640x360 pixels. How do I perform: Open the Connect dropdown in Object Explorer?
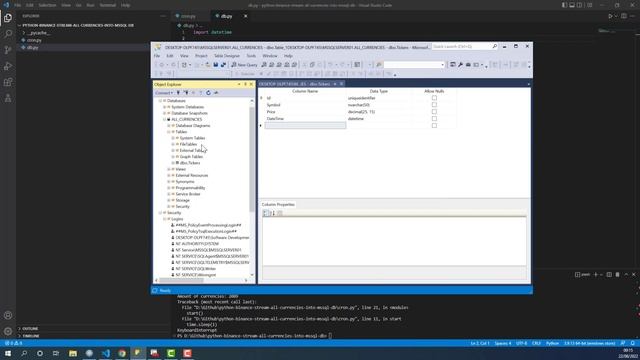(164, 93)
